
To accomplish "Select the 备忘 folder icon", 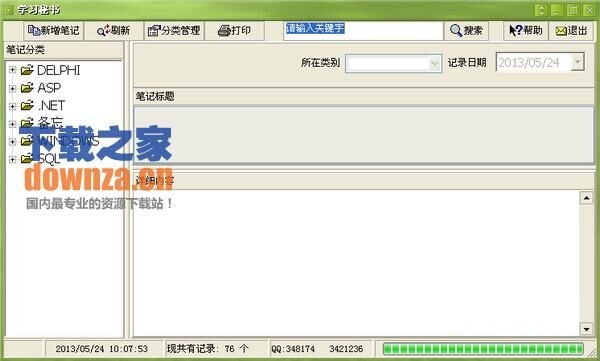I will pyautogui.click(x=27, y=123).
